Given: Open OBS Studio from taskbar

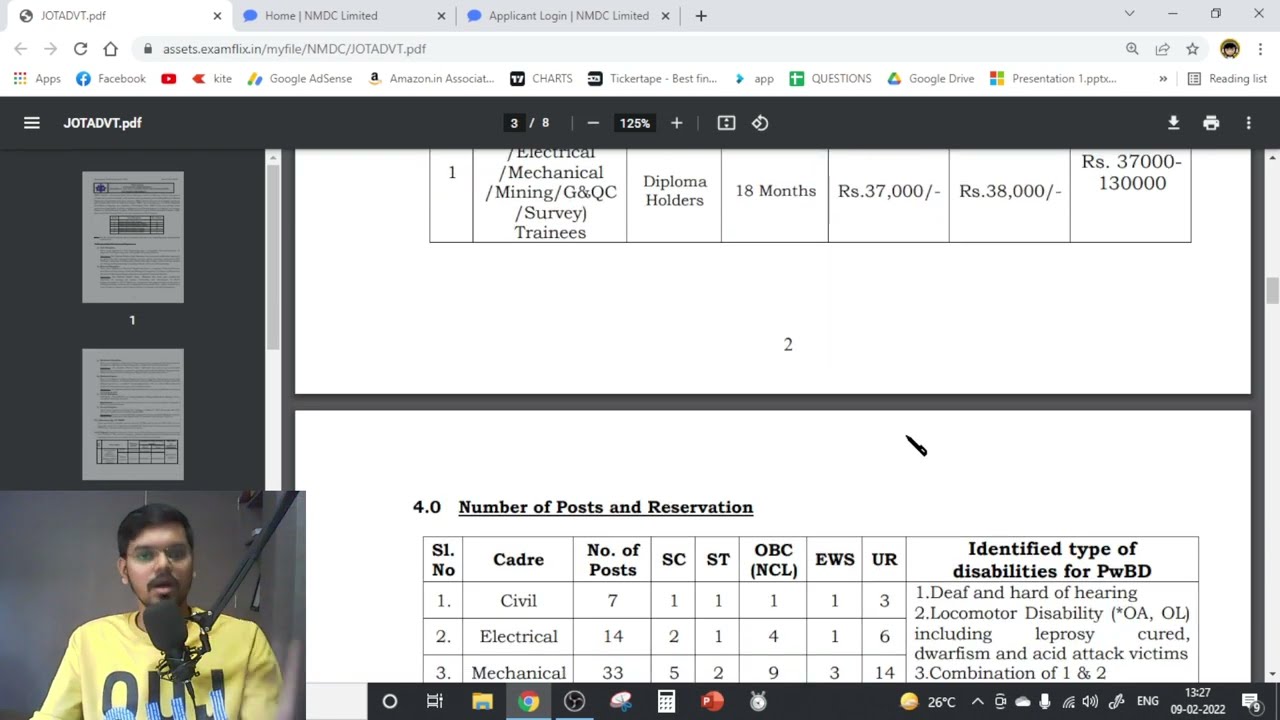Looking at the screenshot, I should [x=574, y=702].
